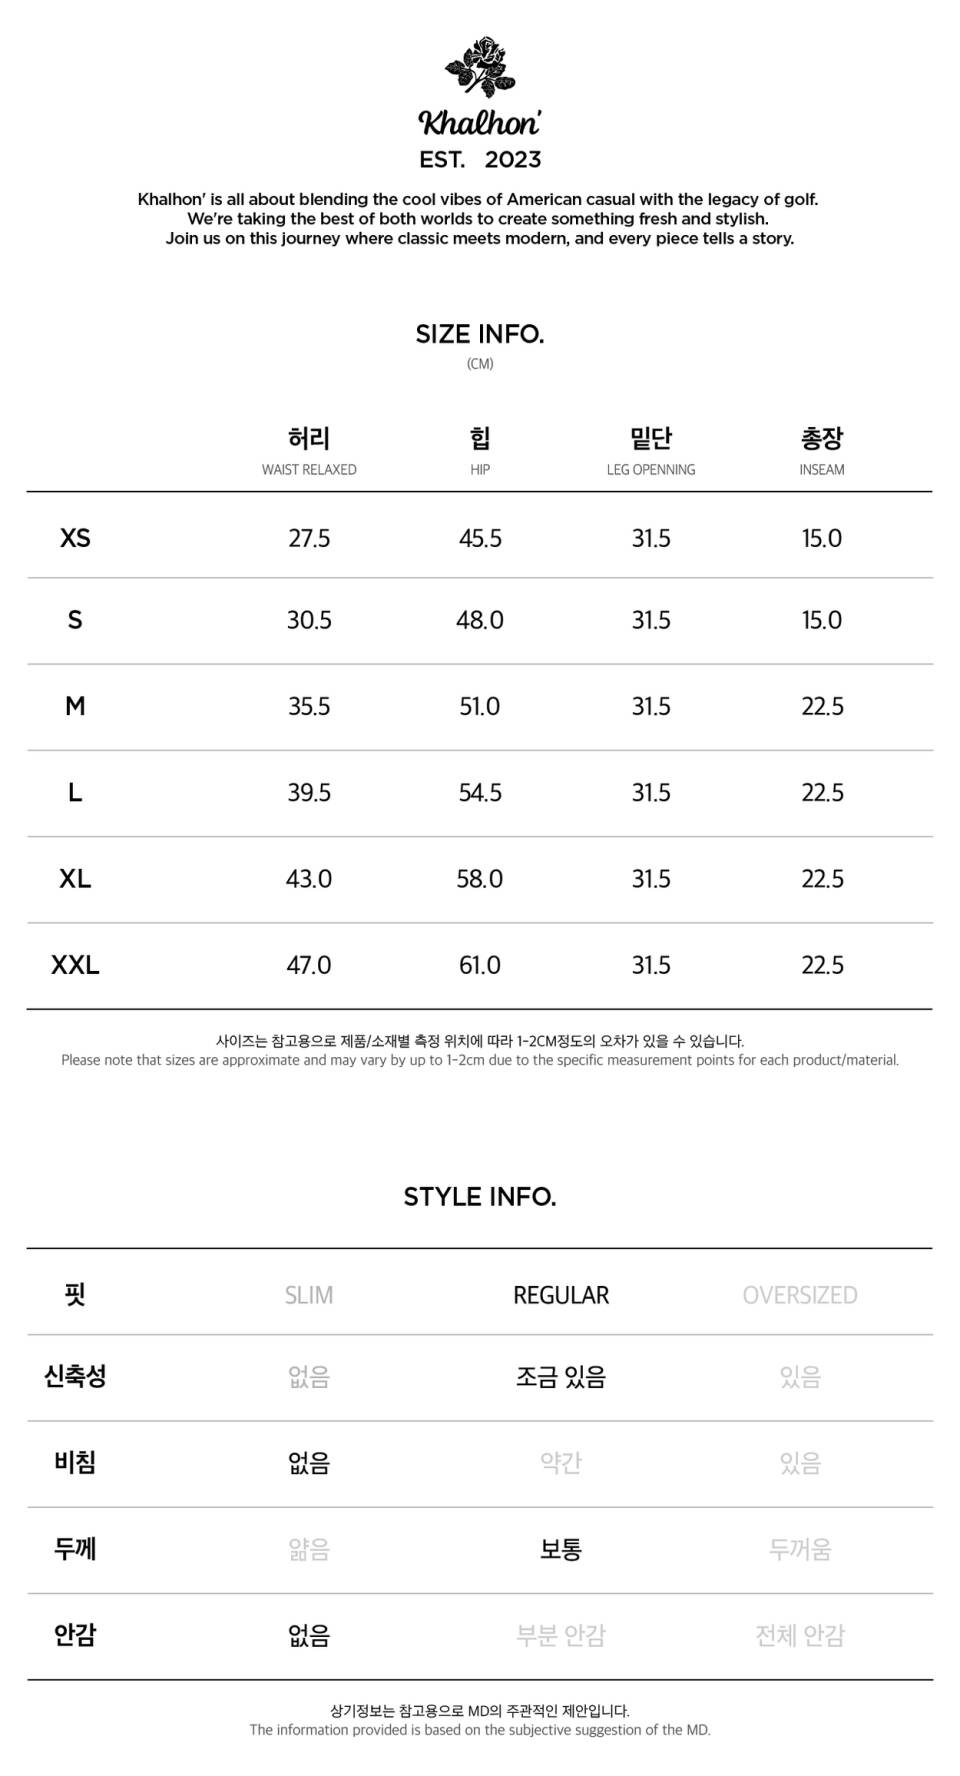Select the OVERSIZED fit option
Viewport: 960px width, 1776px height.
pyautogui.click(x=800, y=1295)
